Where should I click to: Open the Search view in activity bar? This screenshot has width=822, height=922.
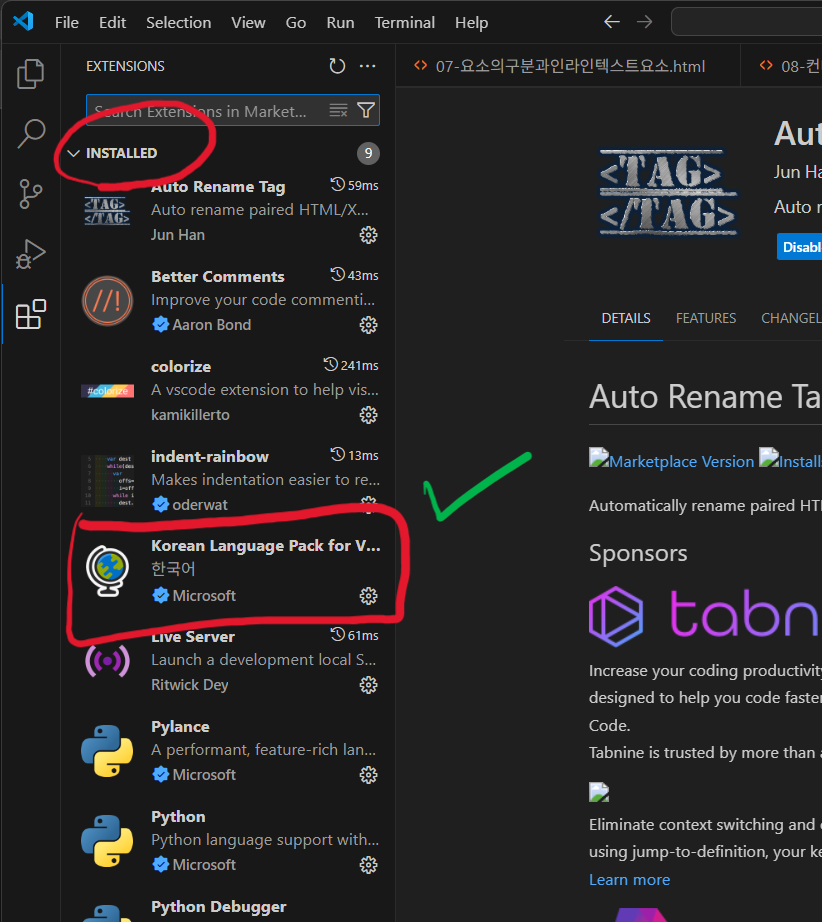tap(31, 133)
